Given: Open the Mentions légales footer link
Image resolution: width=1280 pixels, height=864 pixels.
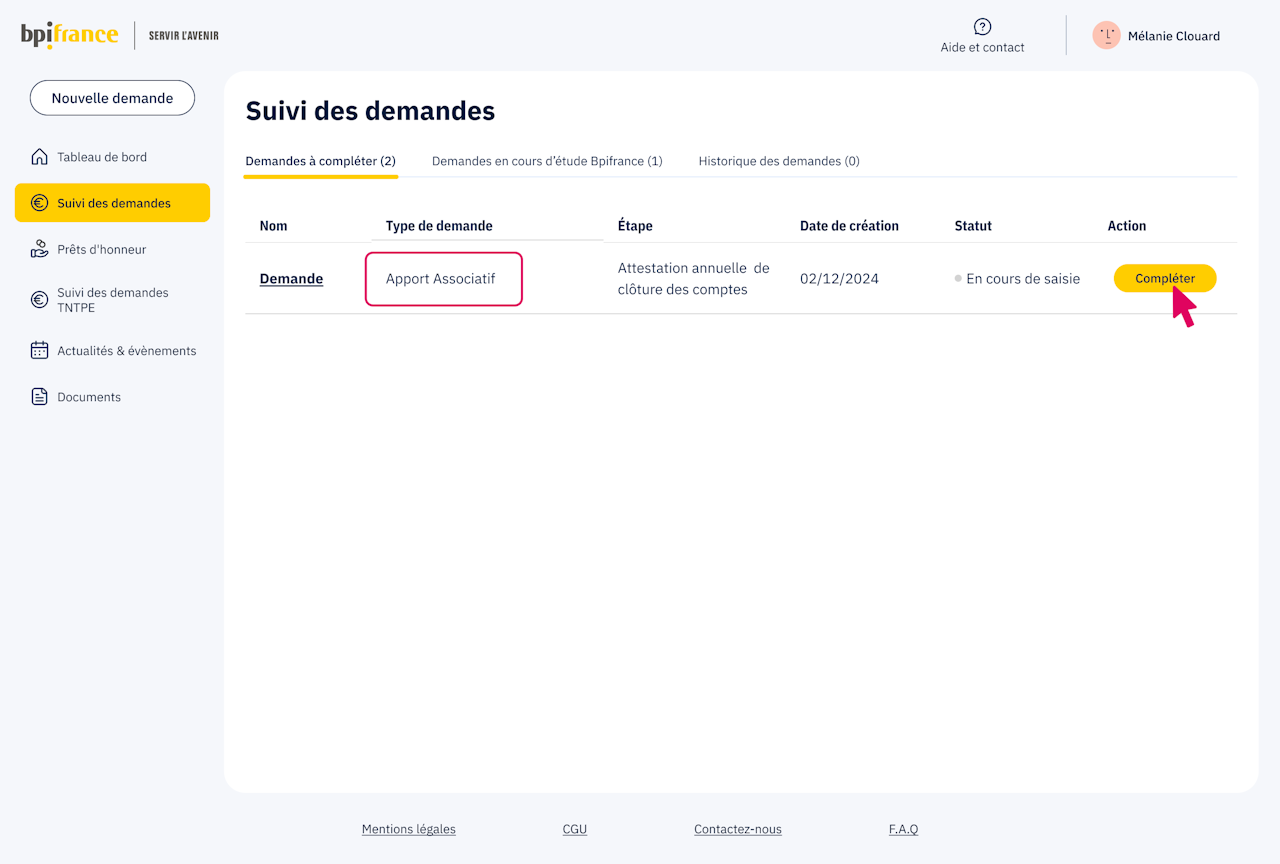Looking at the screenshot, I should pos(408,829).
